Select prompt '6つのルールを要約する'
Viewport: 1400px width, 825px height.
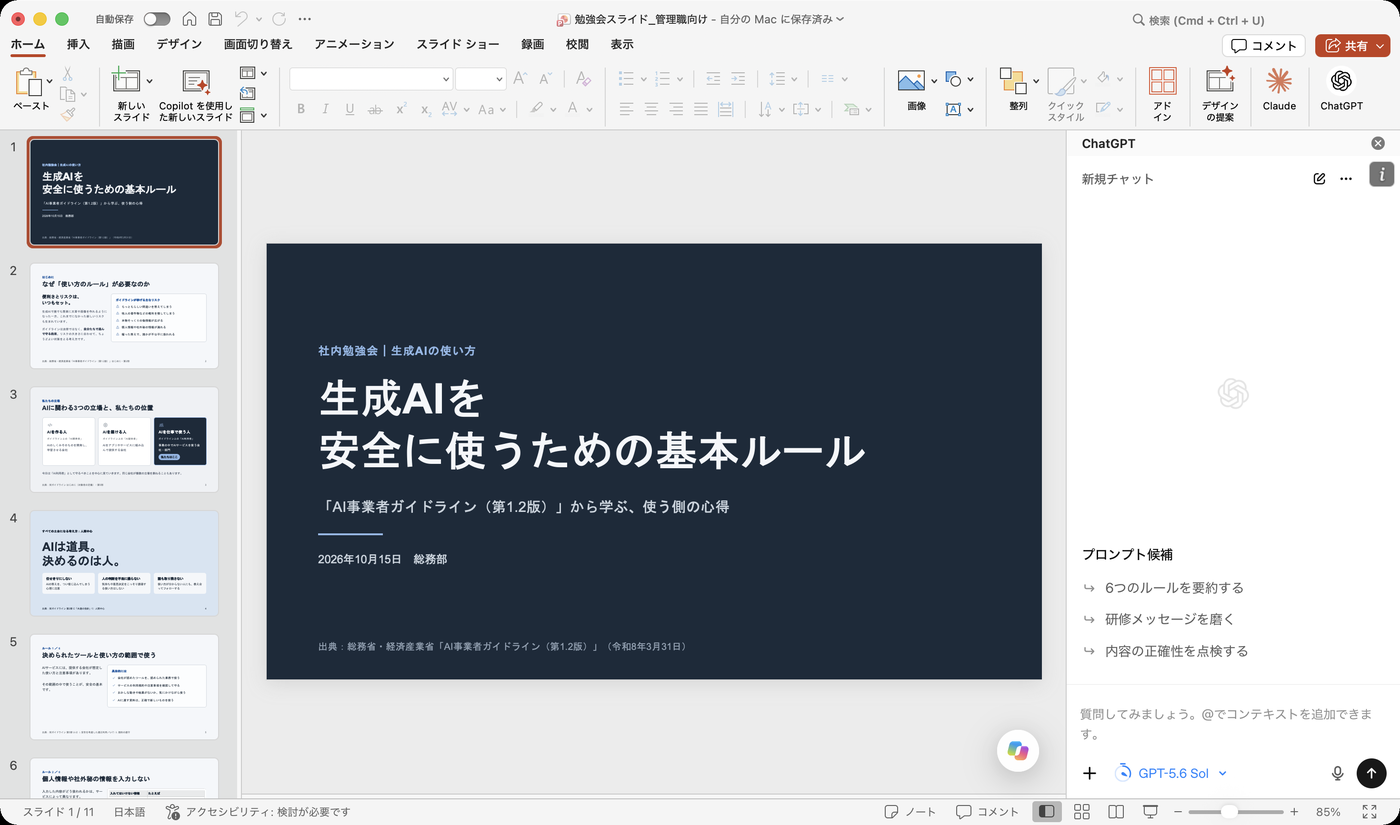[x=1174, y=588]
